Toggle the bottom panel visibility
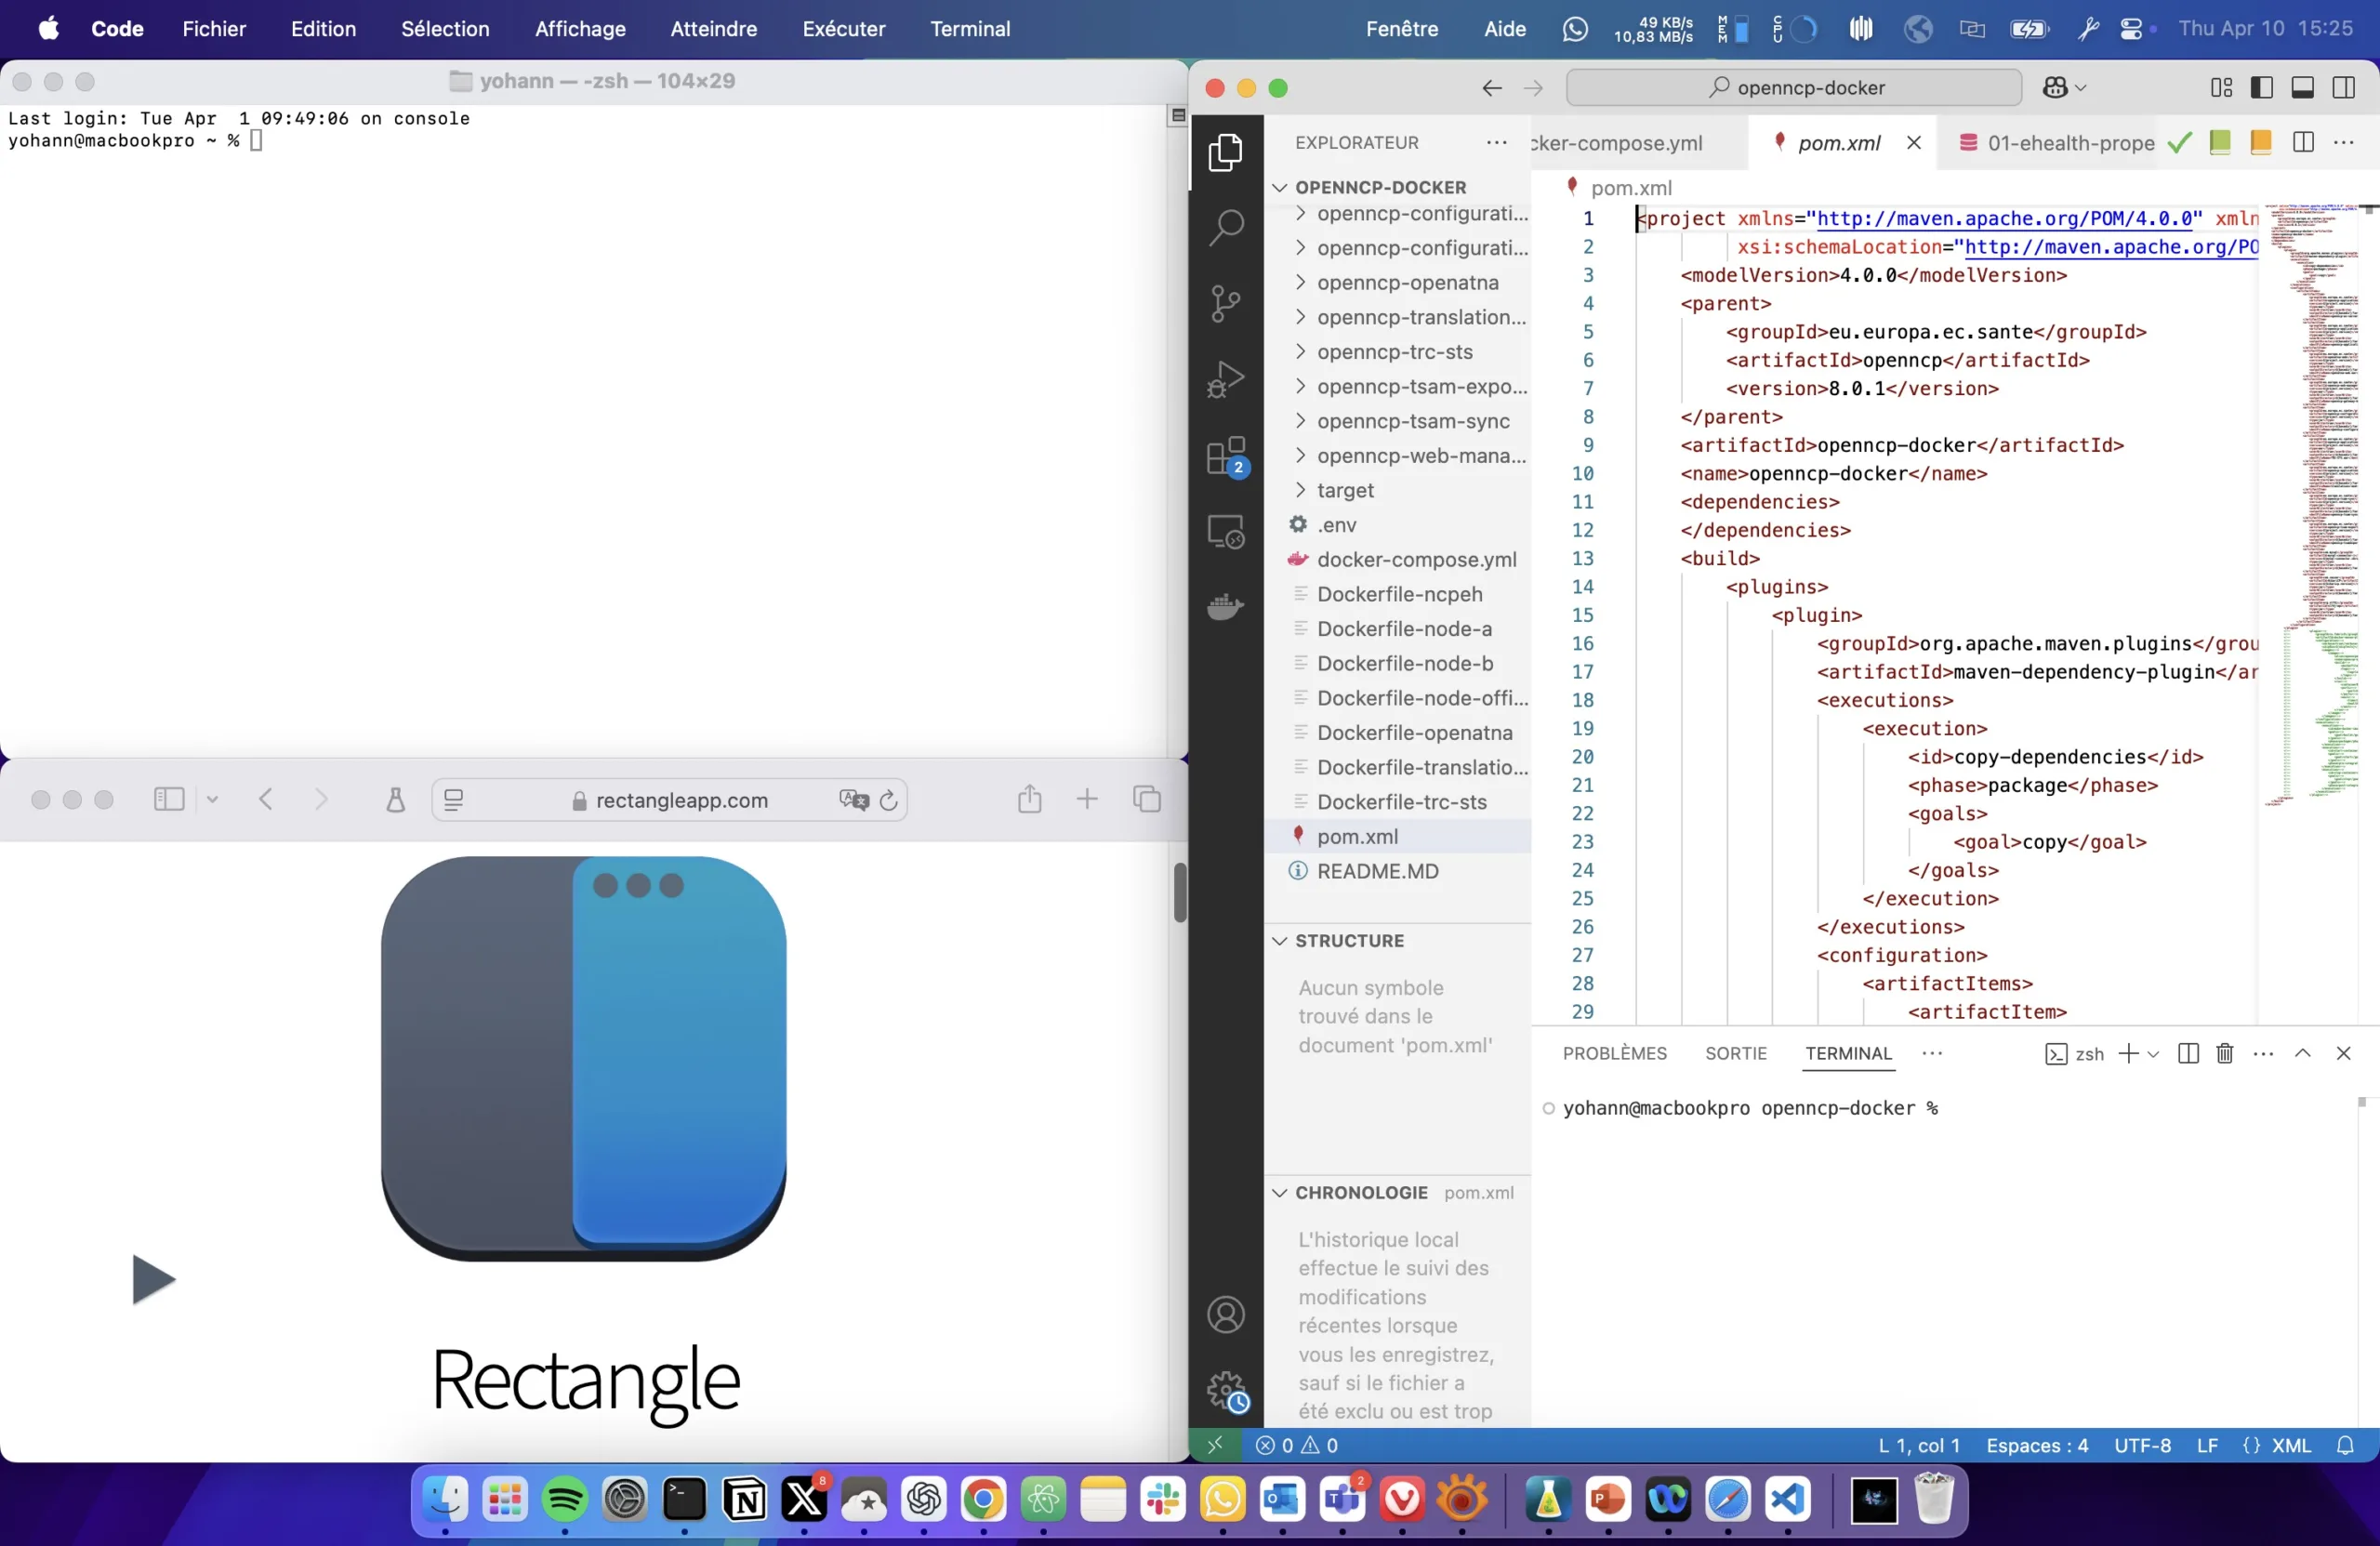2380x1546 pixels. click(2302, 88)
